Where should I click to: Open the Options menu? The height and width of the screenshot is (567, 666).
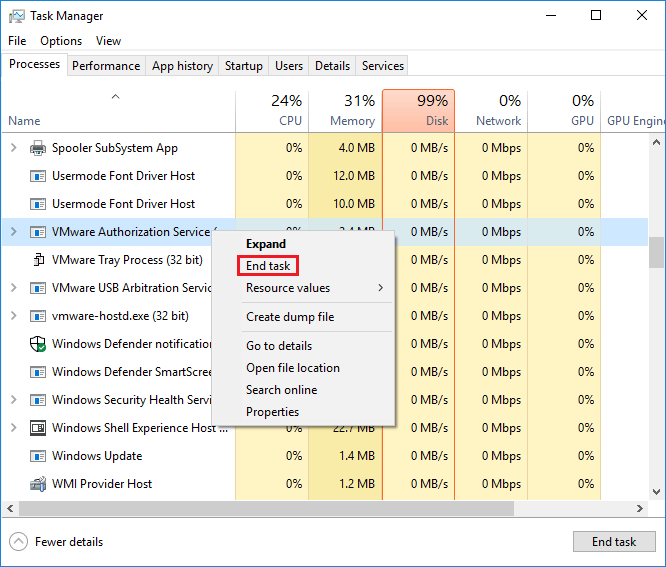click(61, 41)
